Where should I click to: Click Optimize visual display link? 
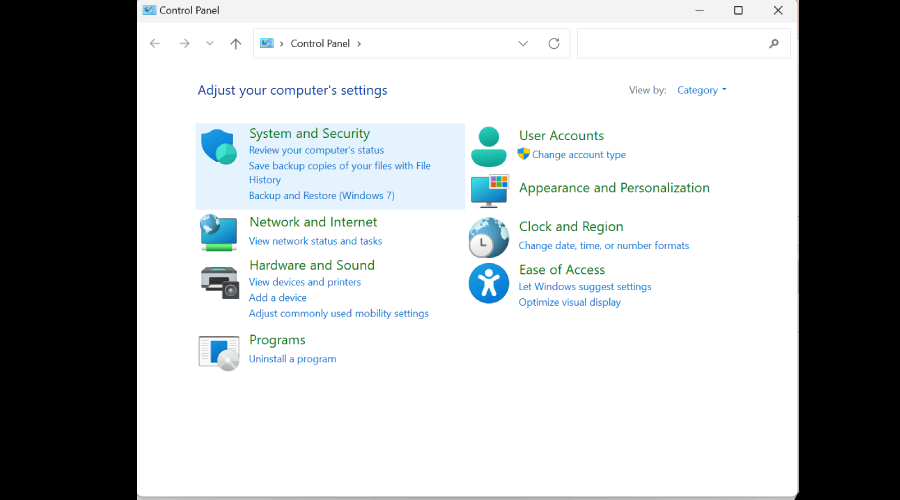click(569, 303)
